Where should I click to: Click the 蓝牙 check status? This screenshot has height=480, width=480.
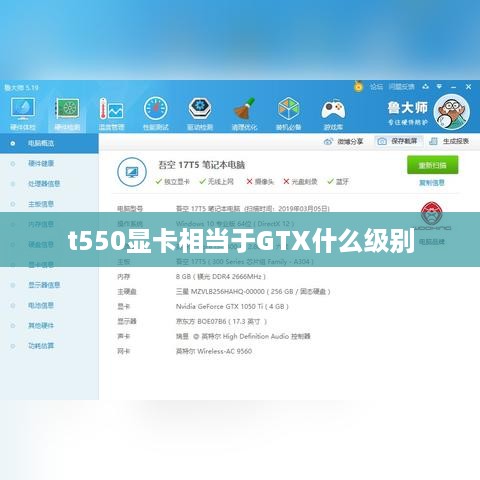click(x=338, y=182)
